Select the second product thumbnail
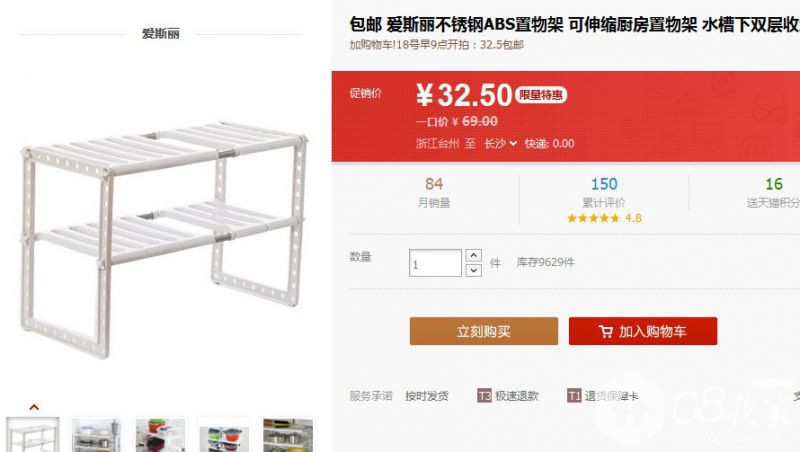The width and height of the screenshot is (800, 452). pyautogui.click(x=96, y=435)
